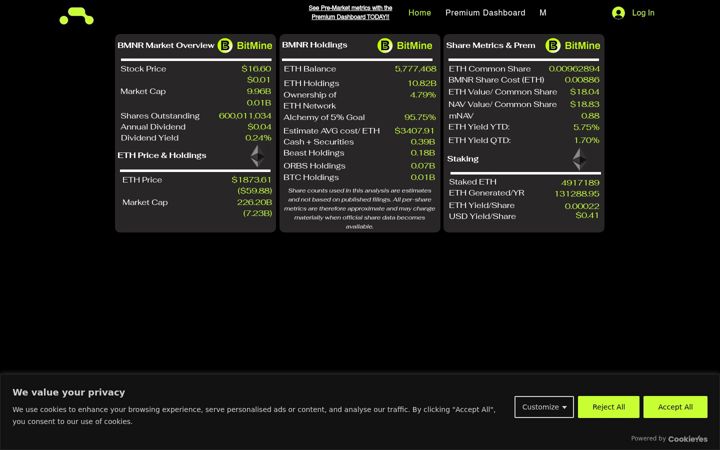Click the ETH Price value $1873.61
720x450 pixels.
tap(251, 180)
